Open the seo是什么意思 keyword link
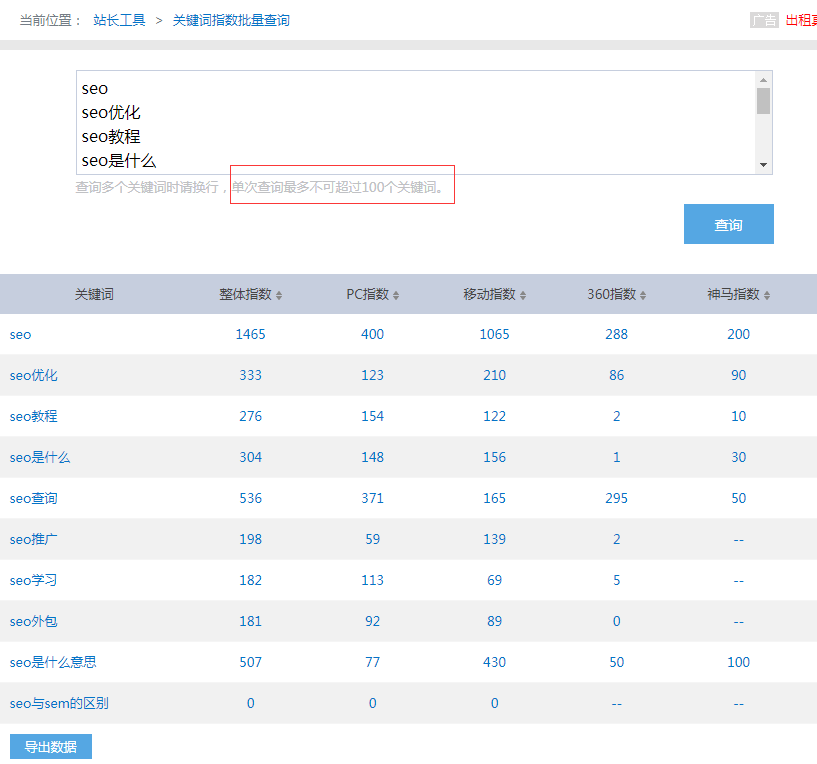Image resolution: width=817 pixels, height=764 pixels. 53,663
